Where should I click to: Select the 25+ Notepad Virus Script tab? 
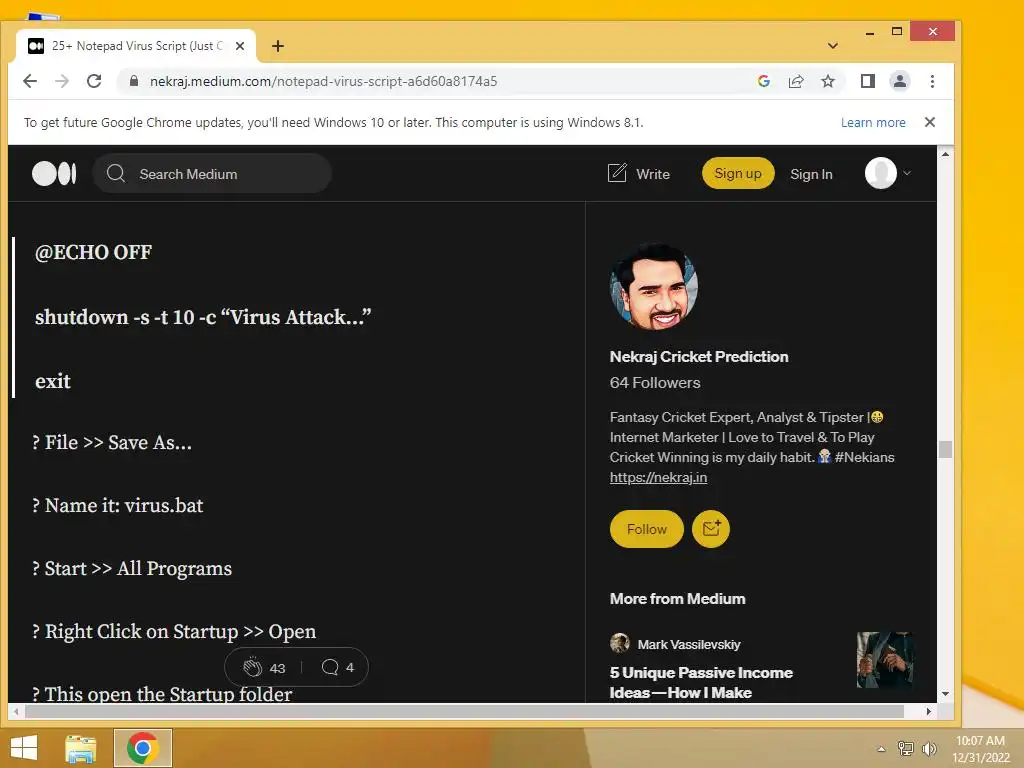(134, 46)
